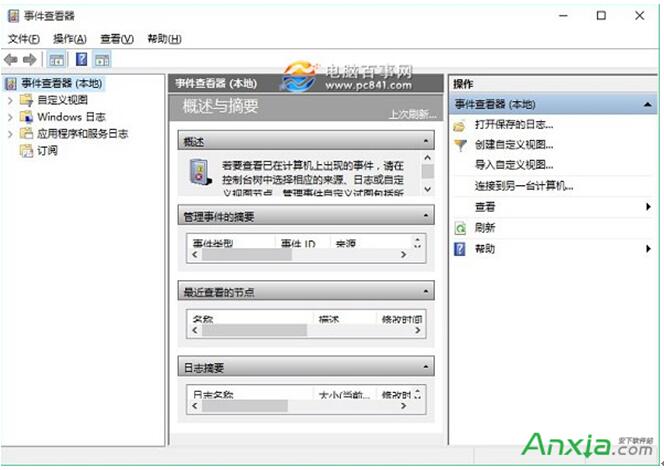This screenshot has height=470, width=664.
Task: Click the 概述 scrollbar down arrow
Action: pyautogui.click(x=428, y=188)
